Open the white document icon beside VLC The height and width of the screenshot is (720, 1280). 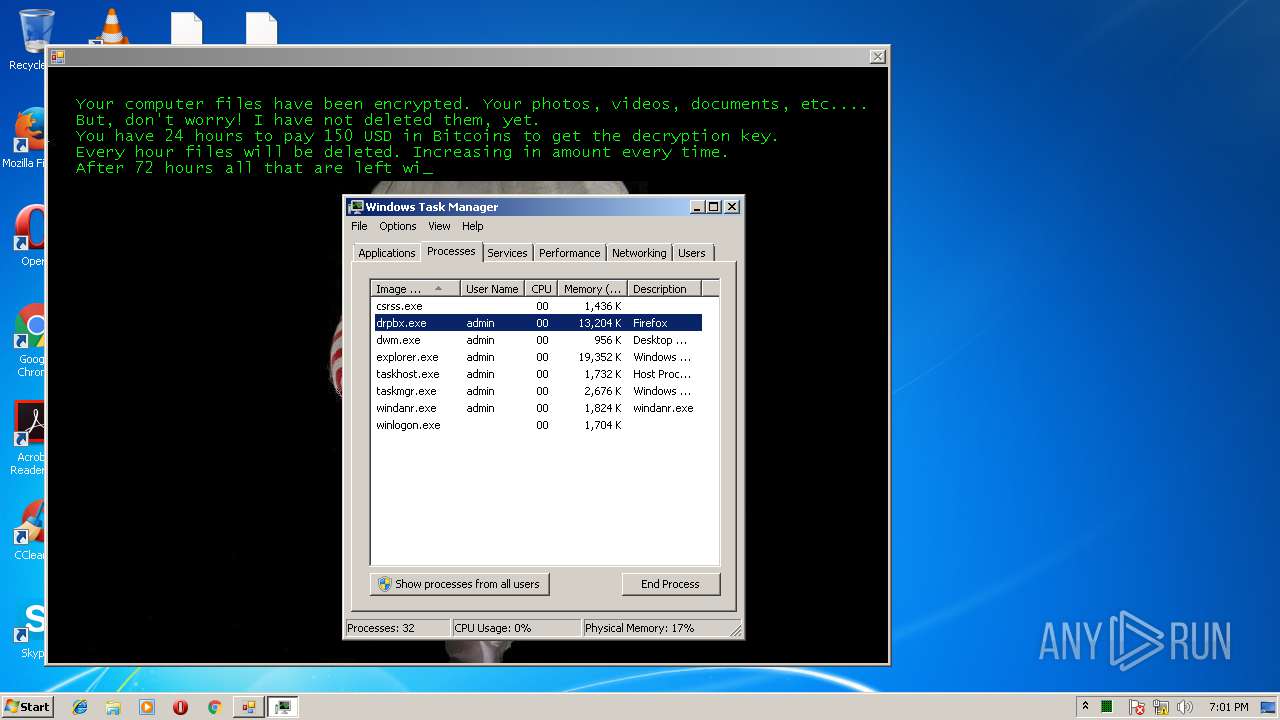click(187, 28)
